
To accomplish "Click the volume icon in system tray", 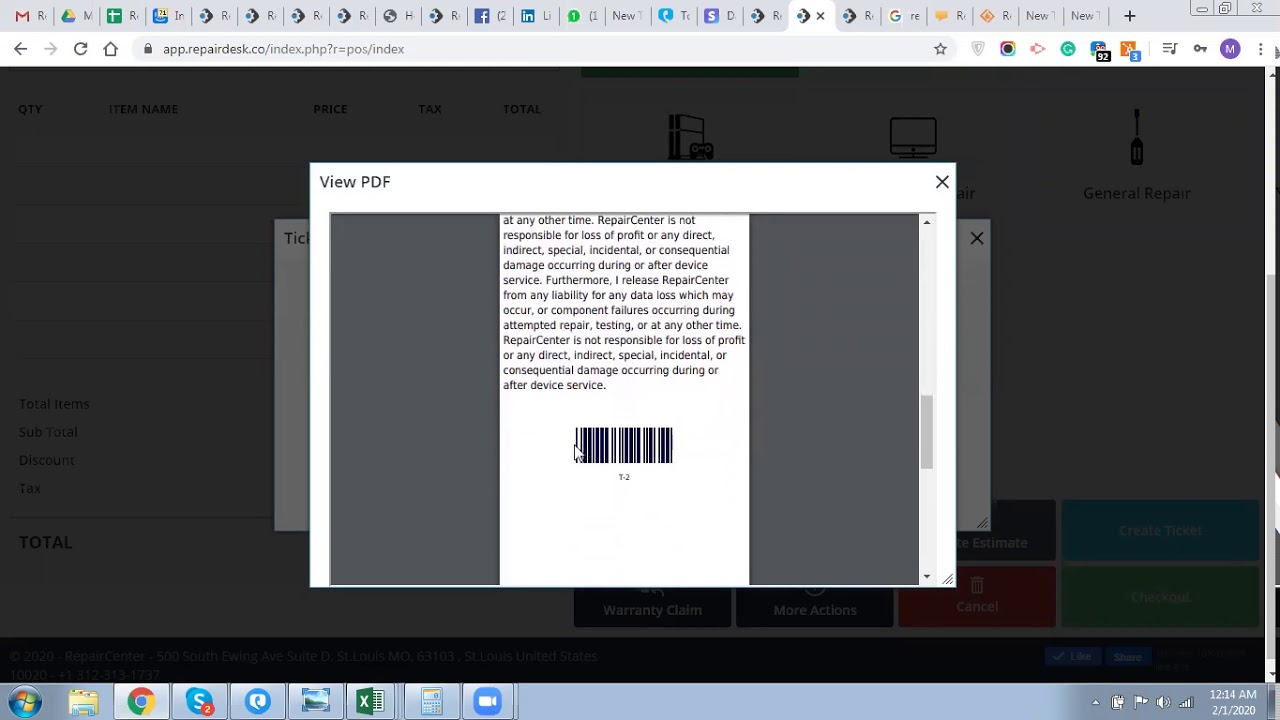I will coord(1163,702).
